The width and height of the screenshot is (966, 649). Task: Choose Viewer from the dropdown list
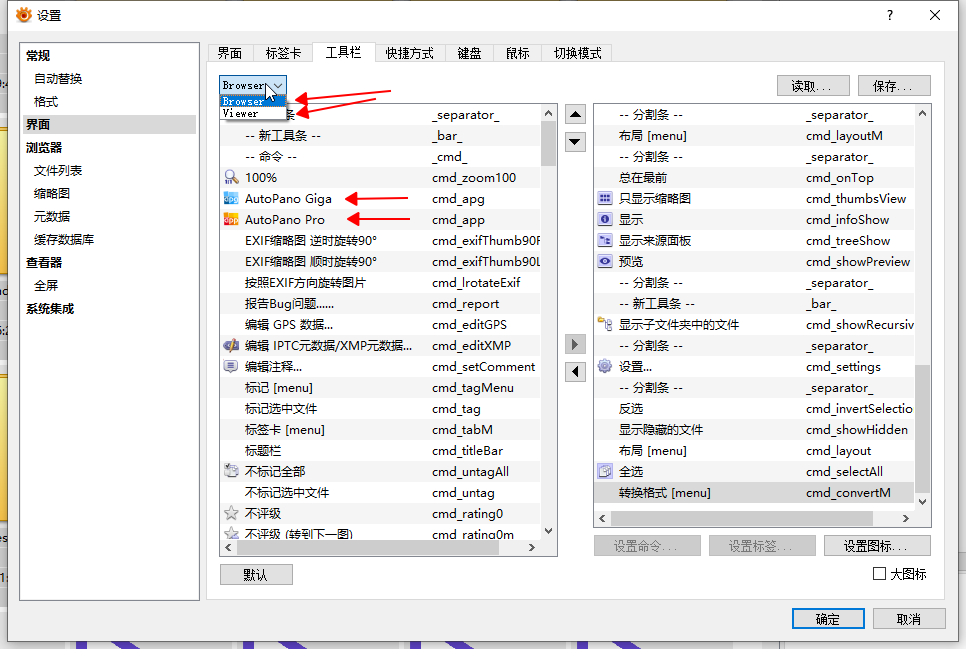(x=253, y=113)
